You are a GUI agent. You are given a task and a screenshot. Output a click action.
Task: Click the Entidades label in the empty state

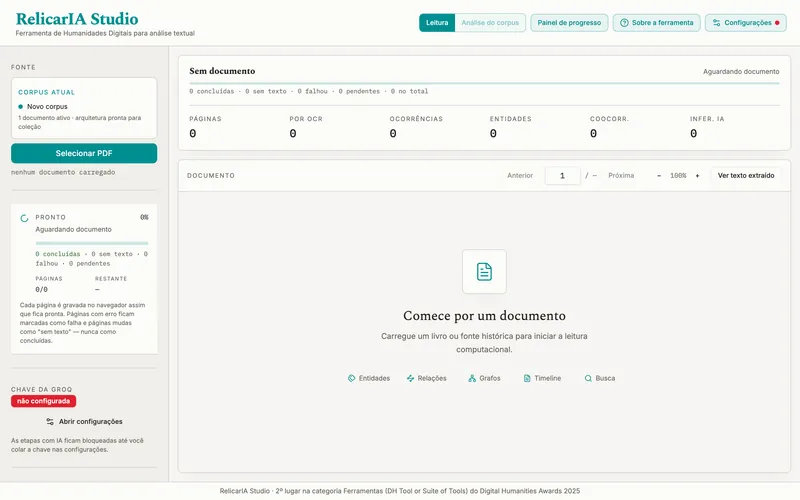click(374, 378)
